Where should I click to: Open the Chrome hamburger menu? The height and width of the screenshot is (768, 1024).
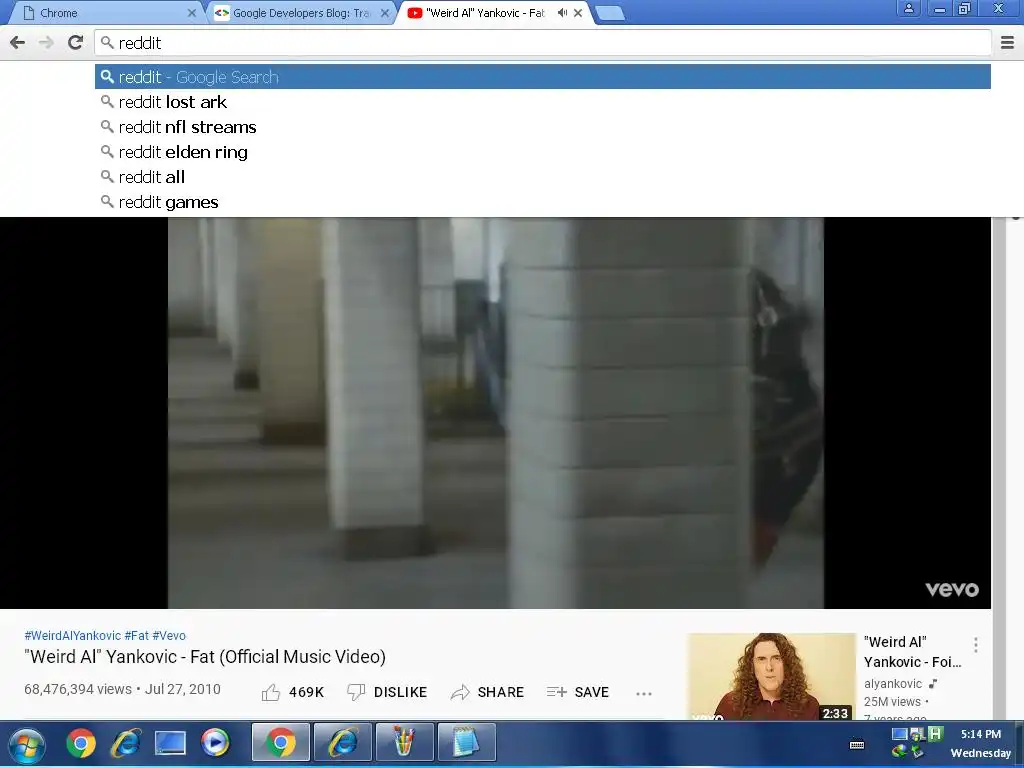point(1008,43)
